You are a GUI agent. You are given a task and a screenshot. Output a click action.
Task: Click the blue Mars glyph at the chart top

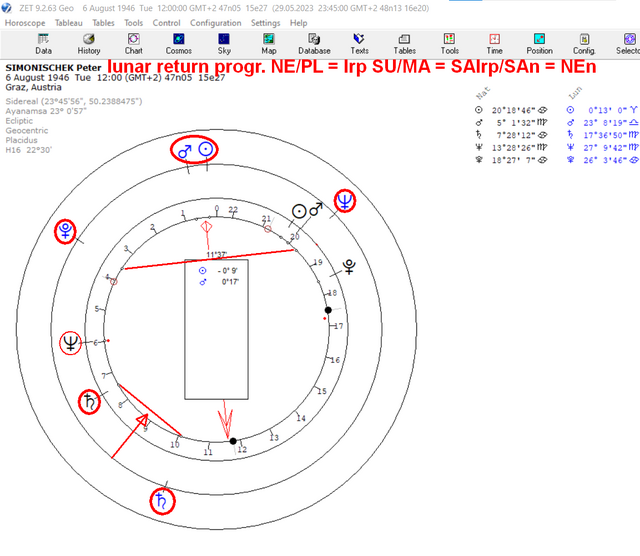(184, 152)
